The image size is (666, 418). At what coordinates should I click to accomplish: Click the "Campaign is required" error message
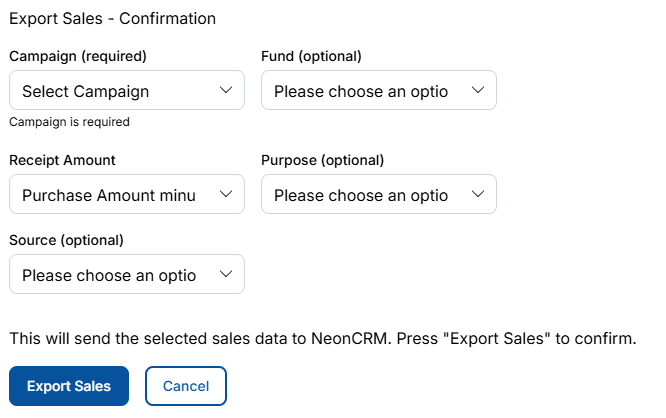(69, 122)
